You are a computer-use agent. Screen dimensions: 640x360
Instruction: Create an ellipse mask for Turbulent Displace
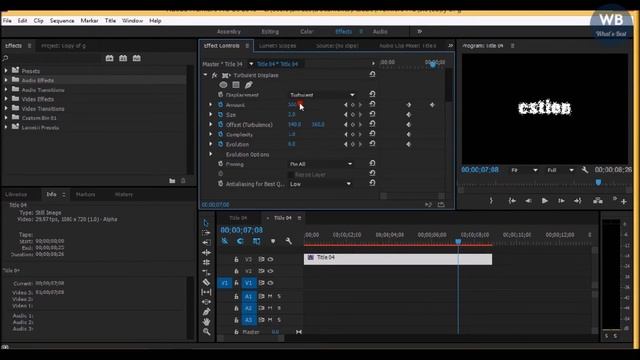point(223,85)
